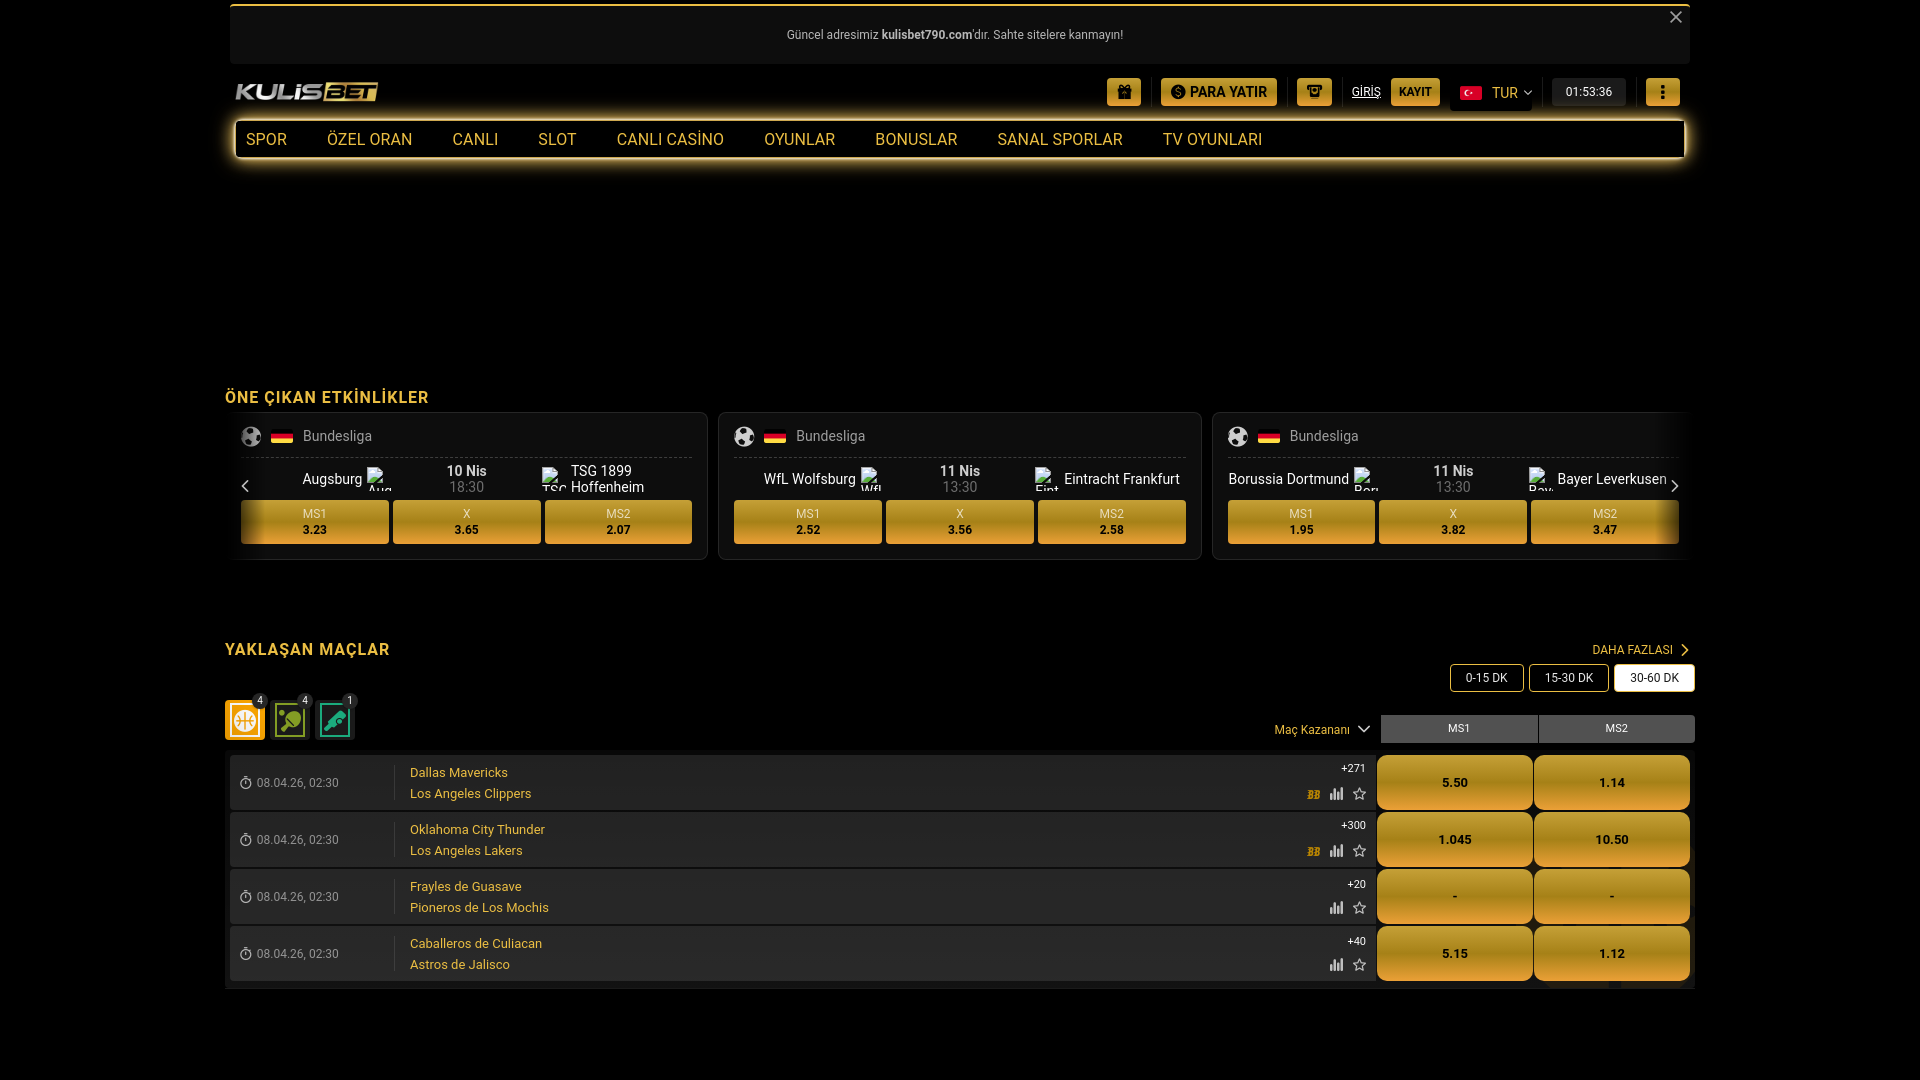Open statistics for Frayles de Guasave match
This screenshot has height=1080, width=1920.
click(1336, 908)
